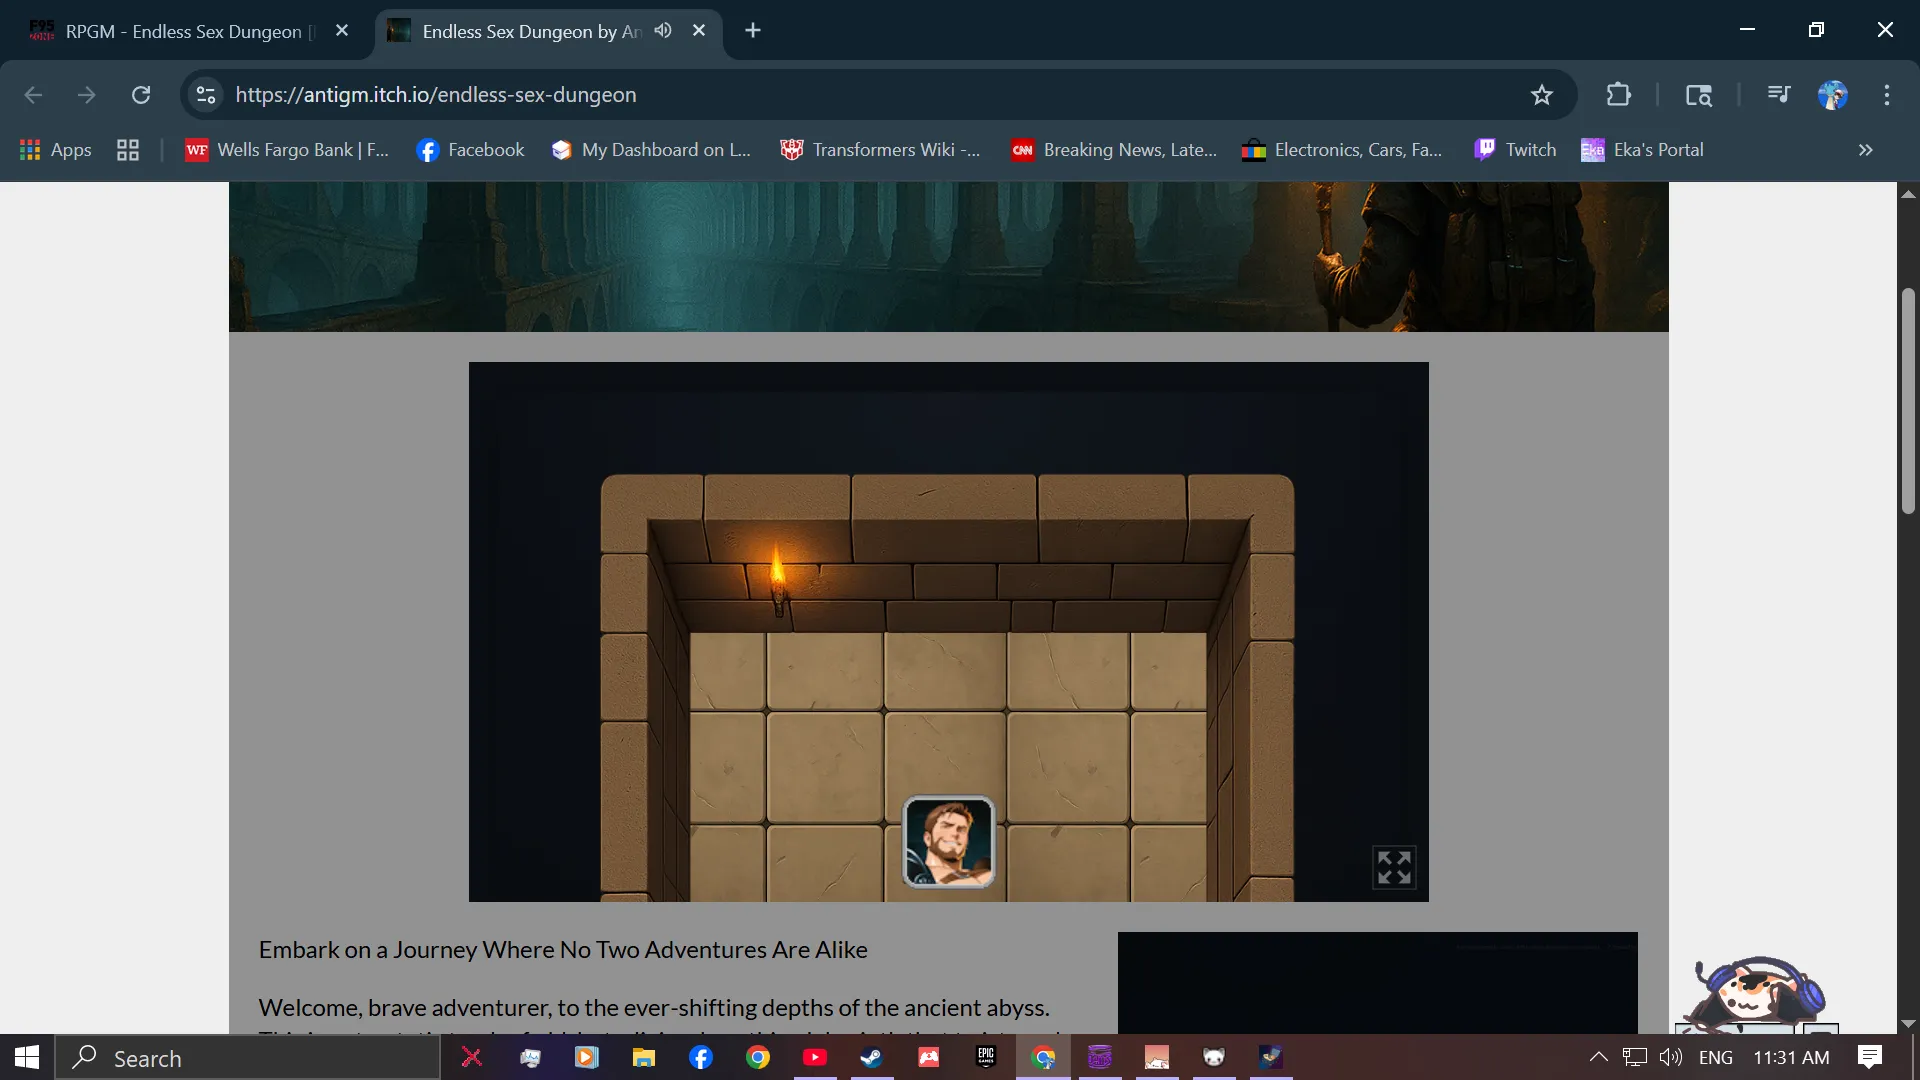This screenshot has width=1920, height=1080.
Task: Click the search tabs screen icon
Action: [x=1698, y=95]
